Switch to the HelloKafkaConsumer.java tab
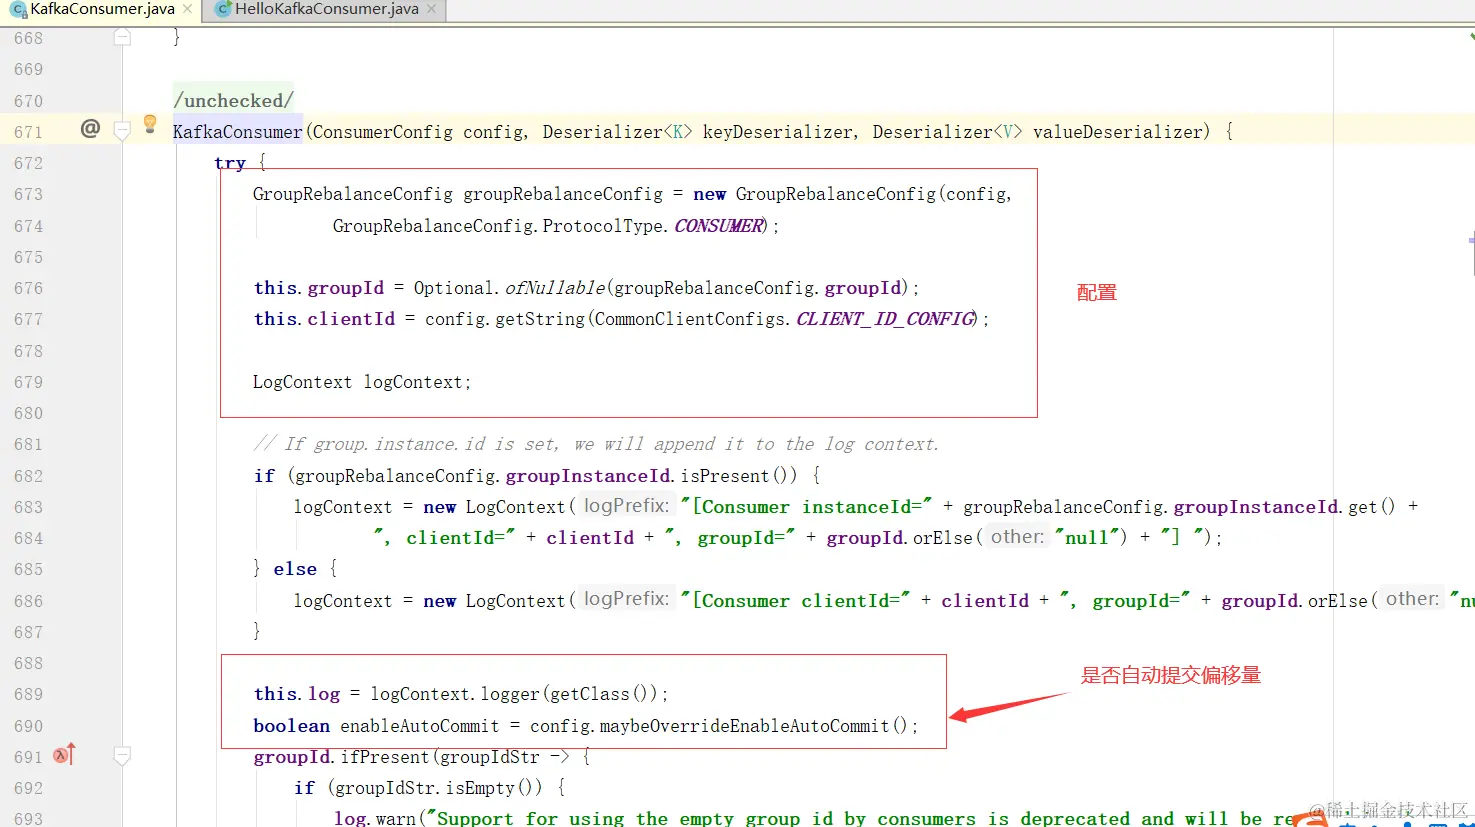Image resolution: width=1475 pixels, height=827 pixels. (x=326, y=9)
